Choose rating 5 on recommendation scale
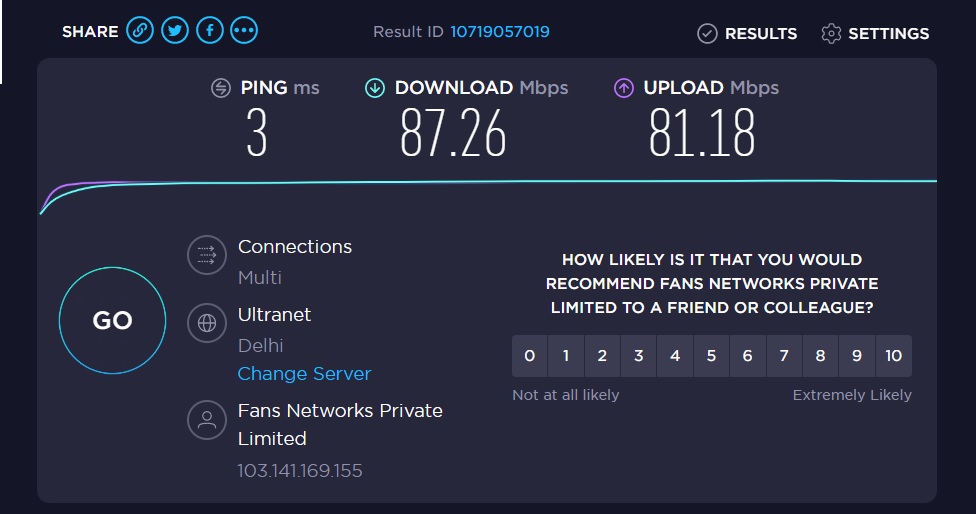The image size is (976, 514). click(x=711, y=356)
